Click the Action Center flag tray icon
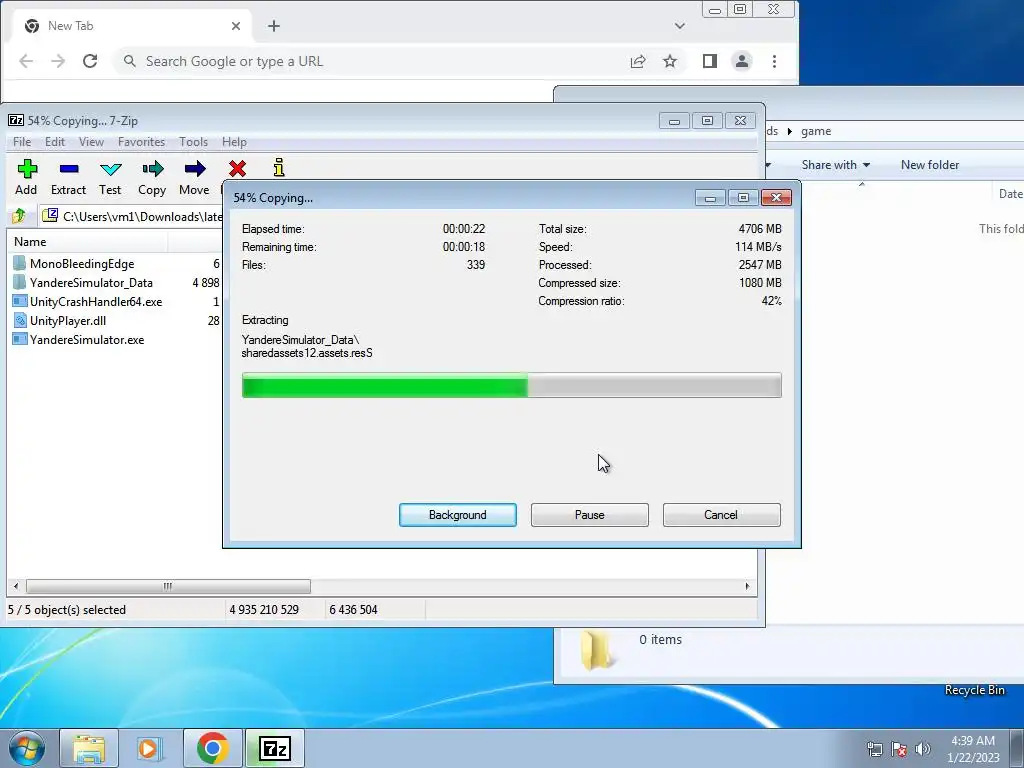This screenshot has width=1024, height=768. (899, 749)
